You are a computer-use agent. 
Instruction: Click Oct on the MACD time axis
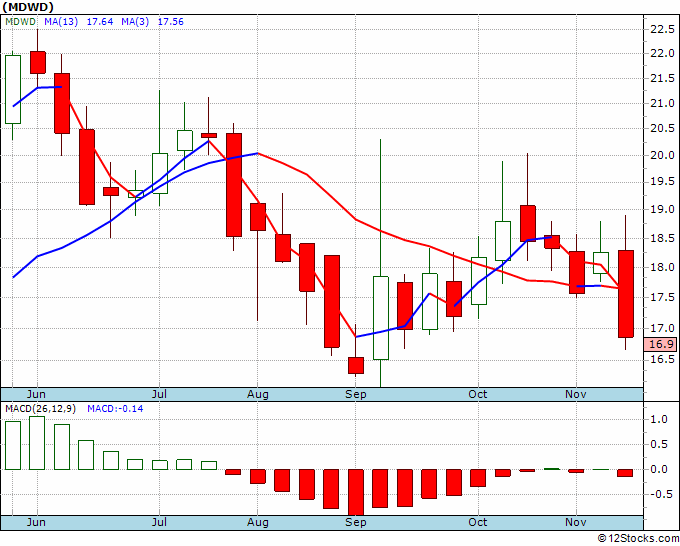click(x=478, y=522)
